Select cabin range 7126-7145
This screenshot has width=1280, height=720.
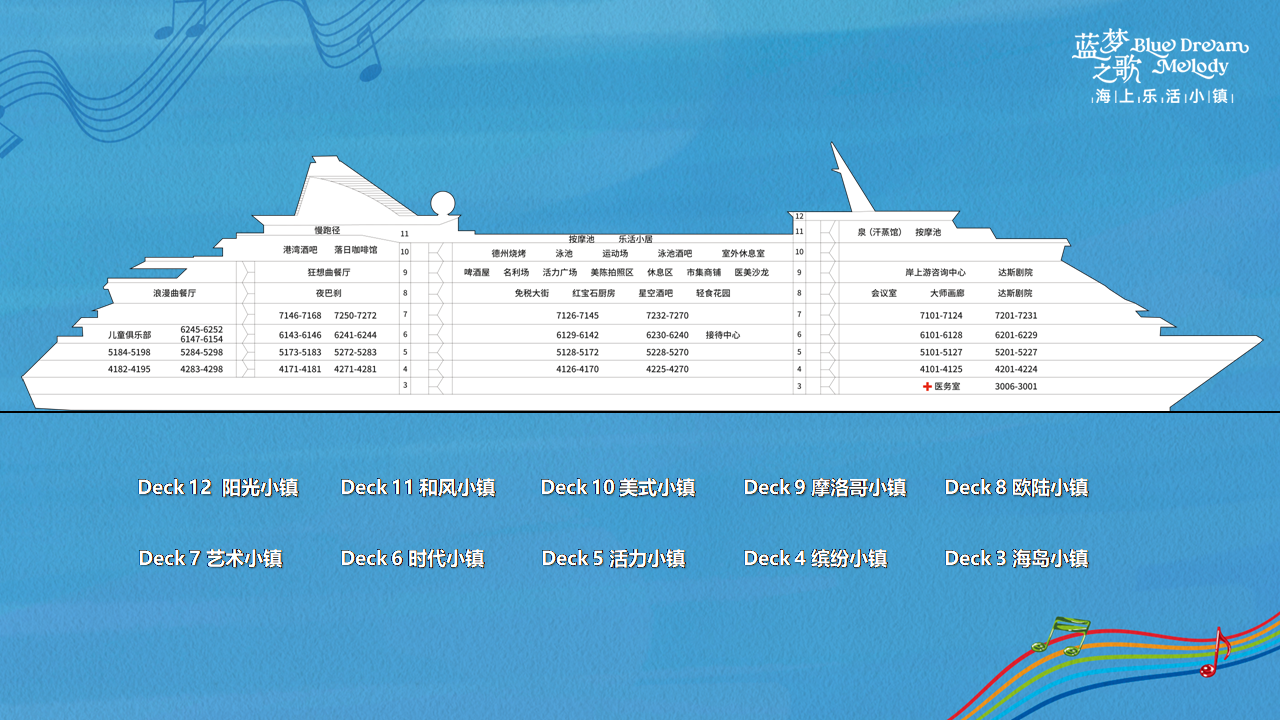(577, 315)
